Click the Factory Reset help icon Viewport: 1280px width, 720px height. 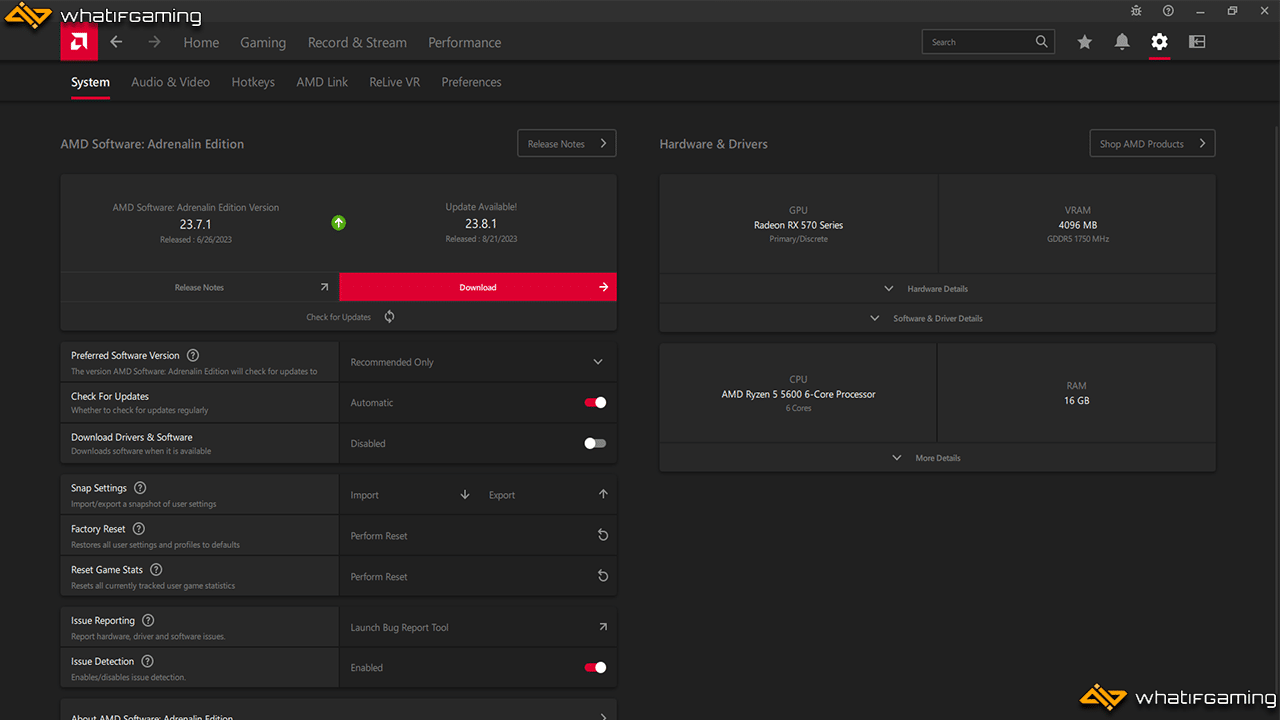pyautogui.click(x=139, y=529)
